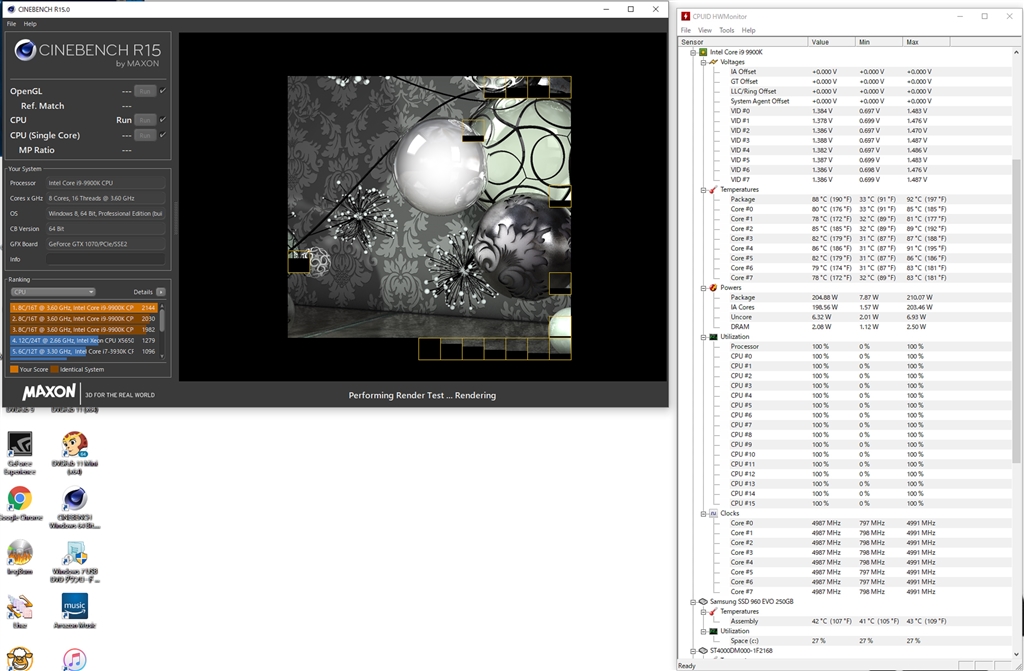Viewport: 1024px width, 671px height.
Task: Open Google Chrome desktop shortcut
Action: coord(20,504)
